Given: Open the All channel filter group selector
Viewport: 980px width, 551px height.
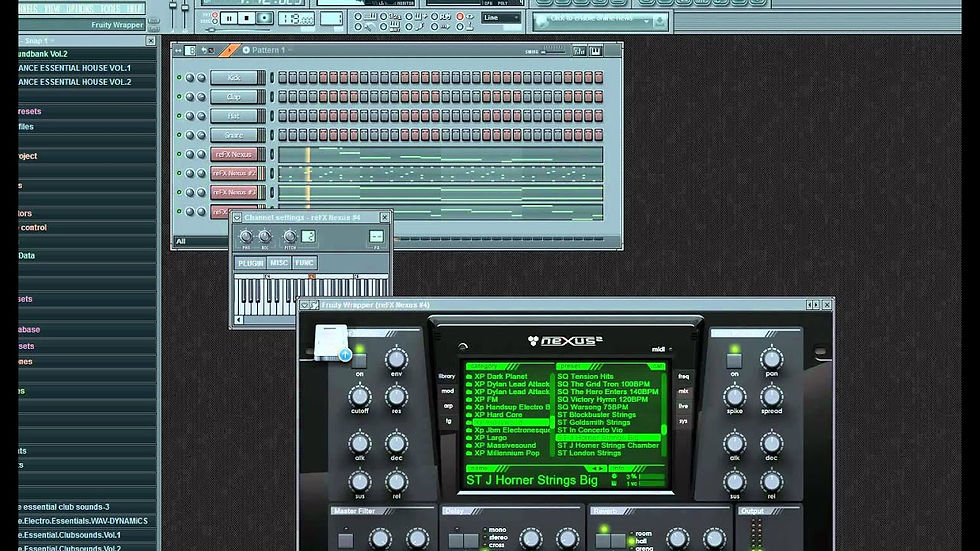Looking at the screenshot, I should 200,241.
